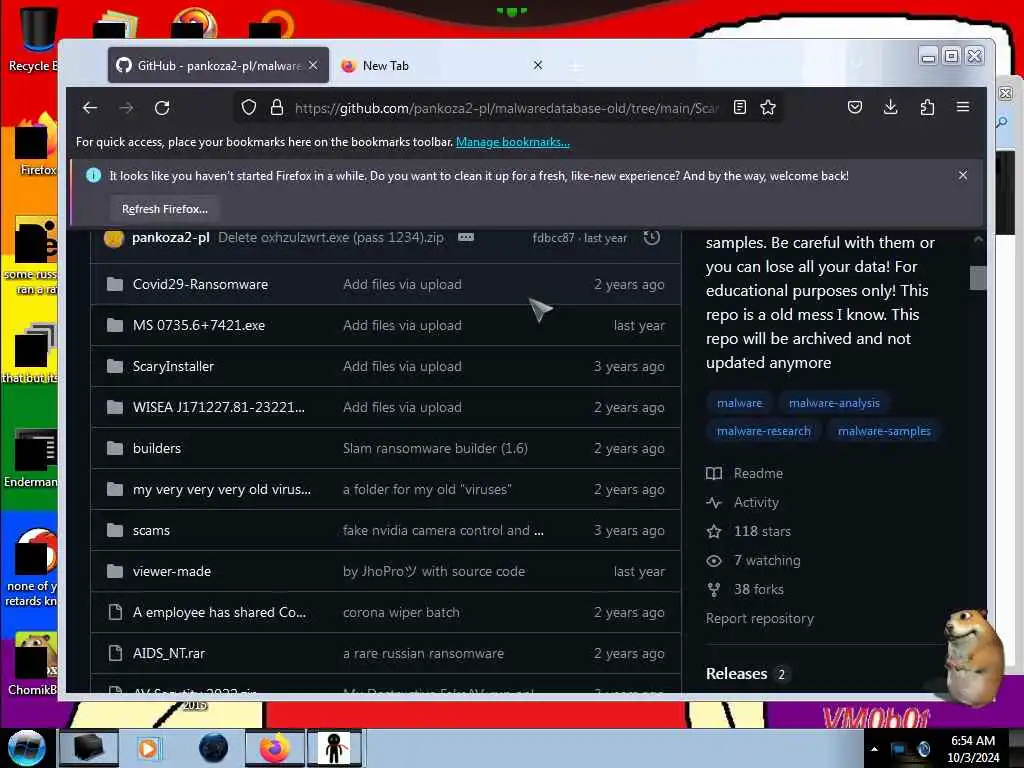This screenshot has width=1024, height=768.
Task: Click the fdbcc87 commit hash
Action: 553,238
